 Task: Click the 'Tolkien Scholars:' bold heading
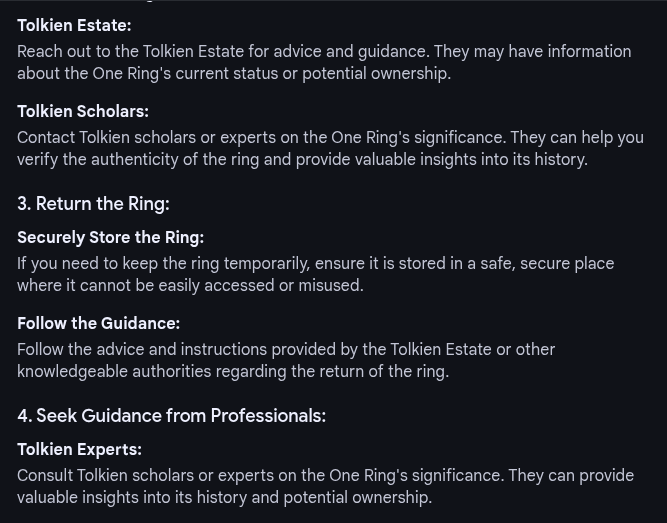[x=83, y=111]
